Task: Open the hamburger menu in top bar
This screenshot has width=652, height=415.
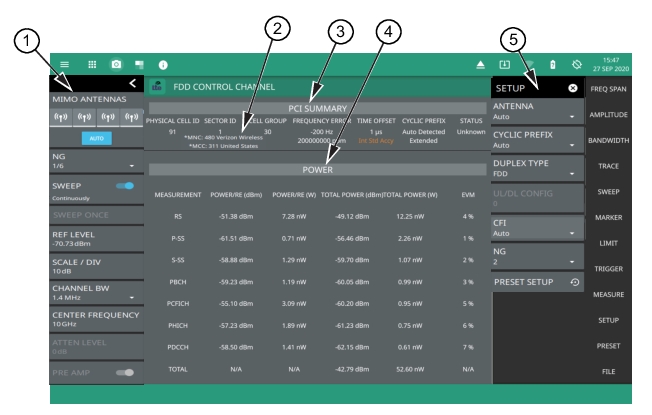Action: click(x=65, y=63)
